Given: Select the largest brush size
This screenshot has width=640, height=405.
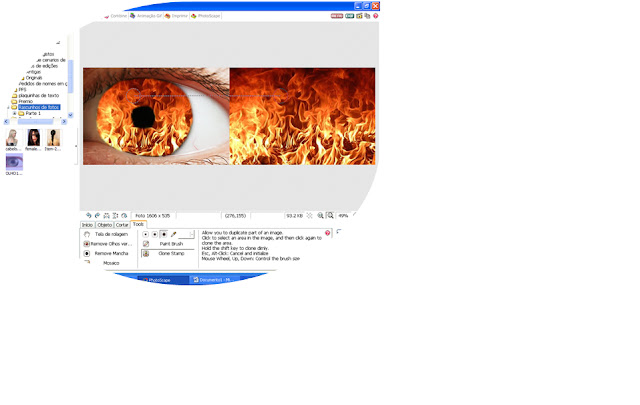Looking at the screenshot, I should tap(164, 234).
